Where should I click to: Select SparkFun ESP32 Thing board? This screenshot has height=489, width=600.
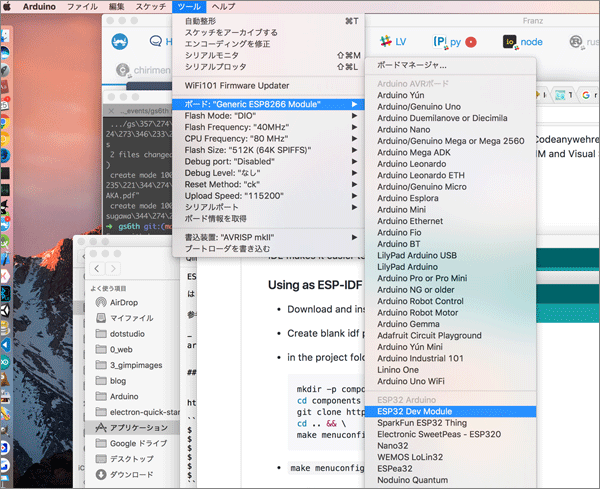pyautogui.click(x=450, y=423)
